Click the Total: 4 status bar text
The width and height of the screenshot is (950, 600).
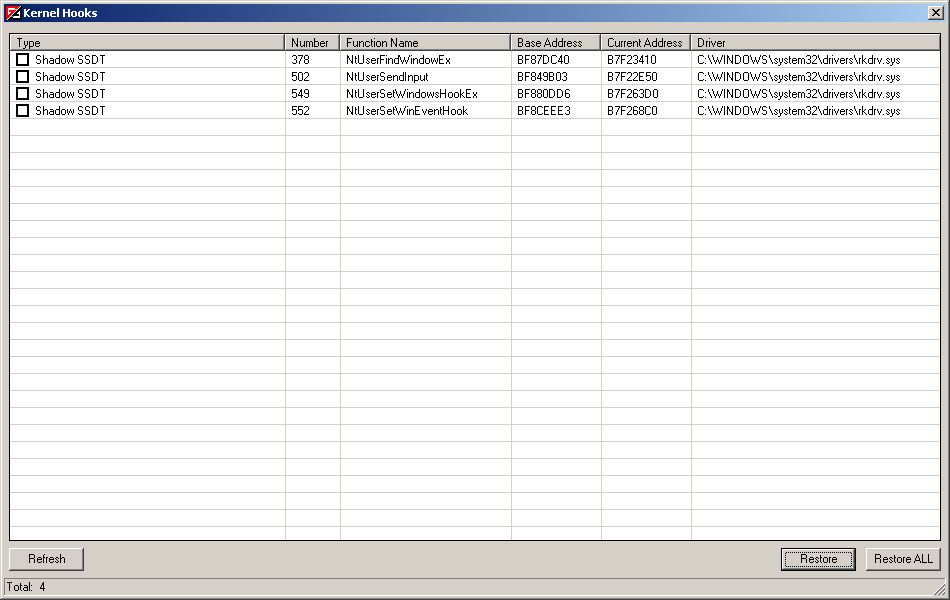tap(26, 587)
